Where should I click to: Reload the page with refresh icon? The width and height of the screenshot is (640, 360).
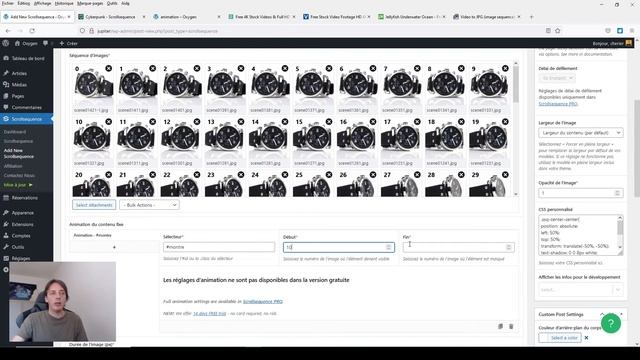click(x=32, y=31)
